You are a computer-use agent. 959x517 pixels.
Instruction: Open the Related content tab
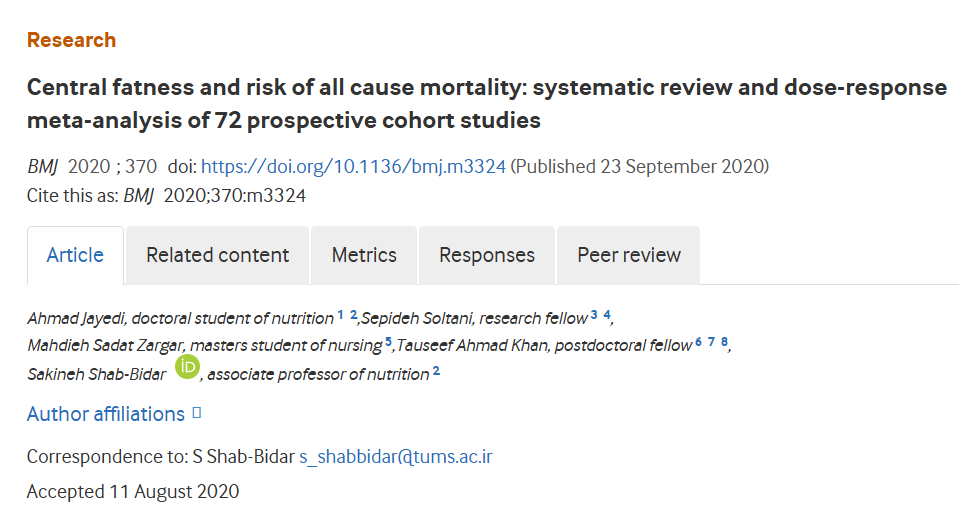click(217, 255)
